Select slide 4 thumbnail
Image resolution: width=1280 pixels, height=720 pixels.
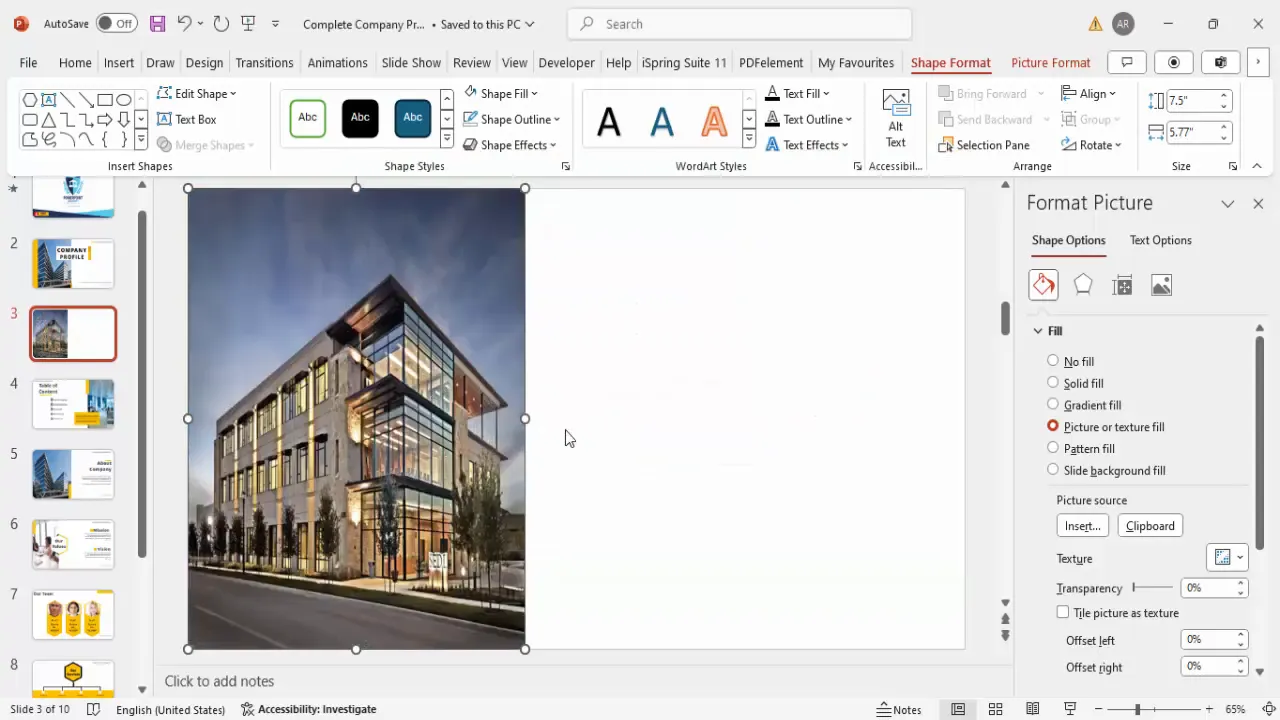[x=73, y=403]
